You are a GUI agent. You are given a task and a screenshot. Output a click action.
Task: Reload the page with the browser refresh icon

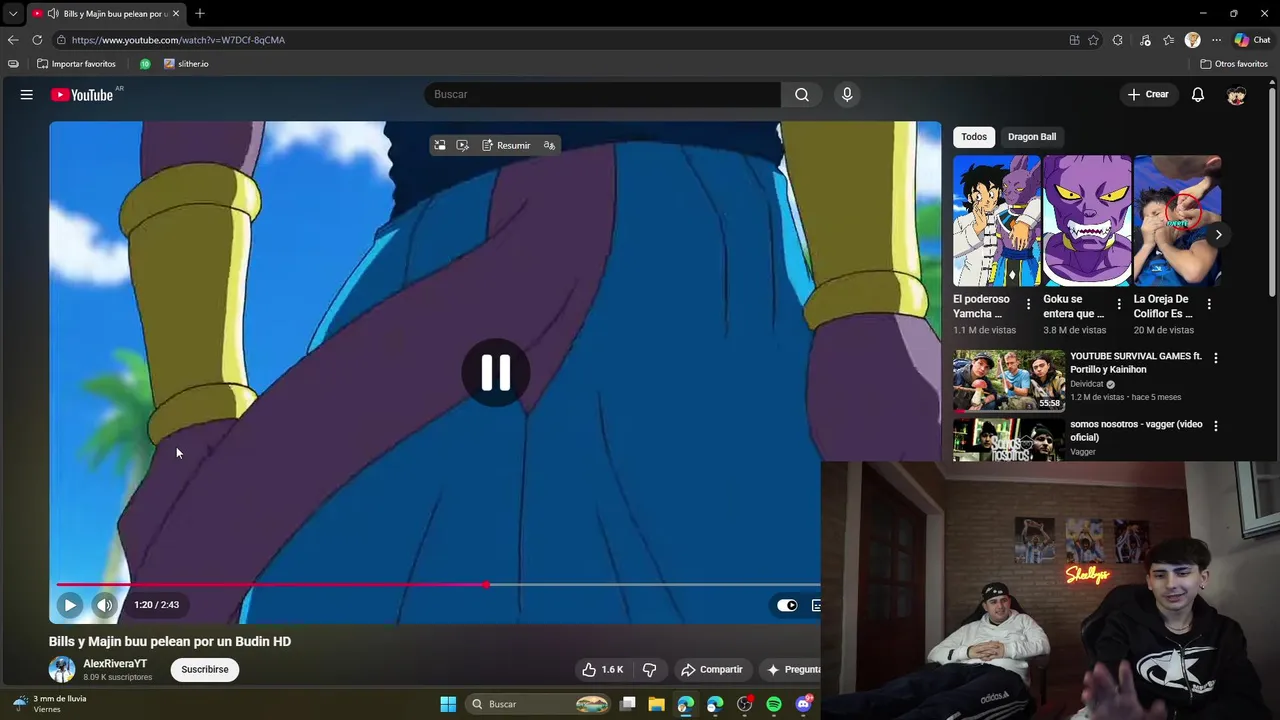point(37,40)
